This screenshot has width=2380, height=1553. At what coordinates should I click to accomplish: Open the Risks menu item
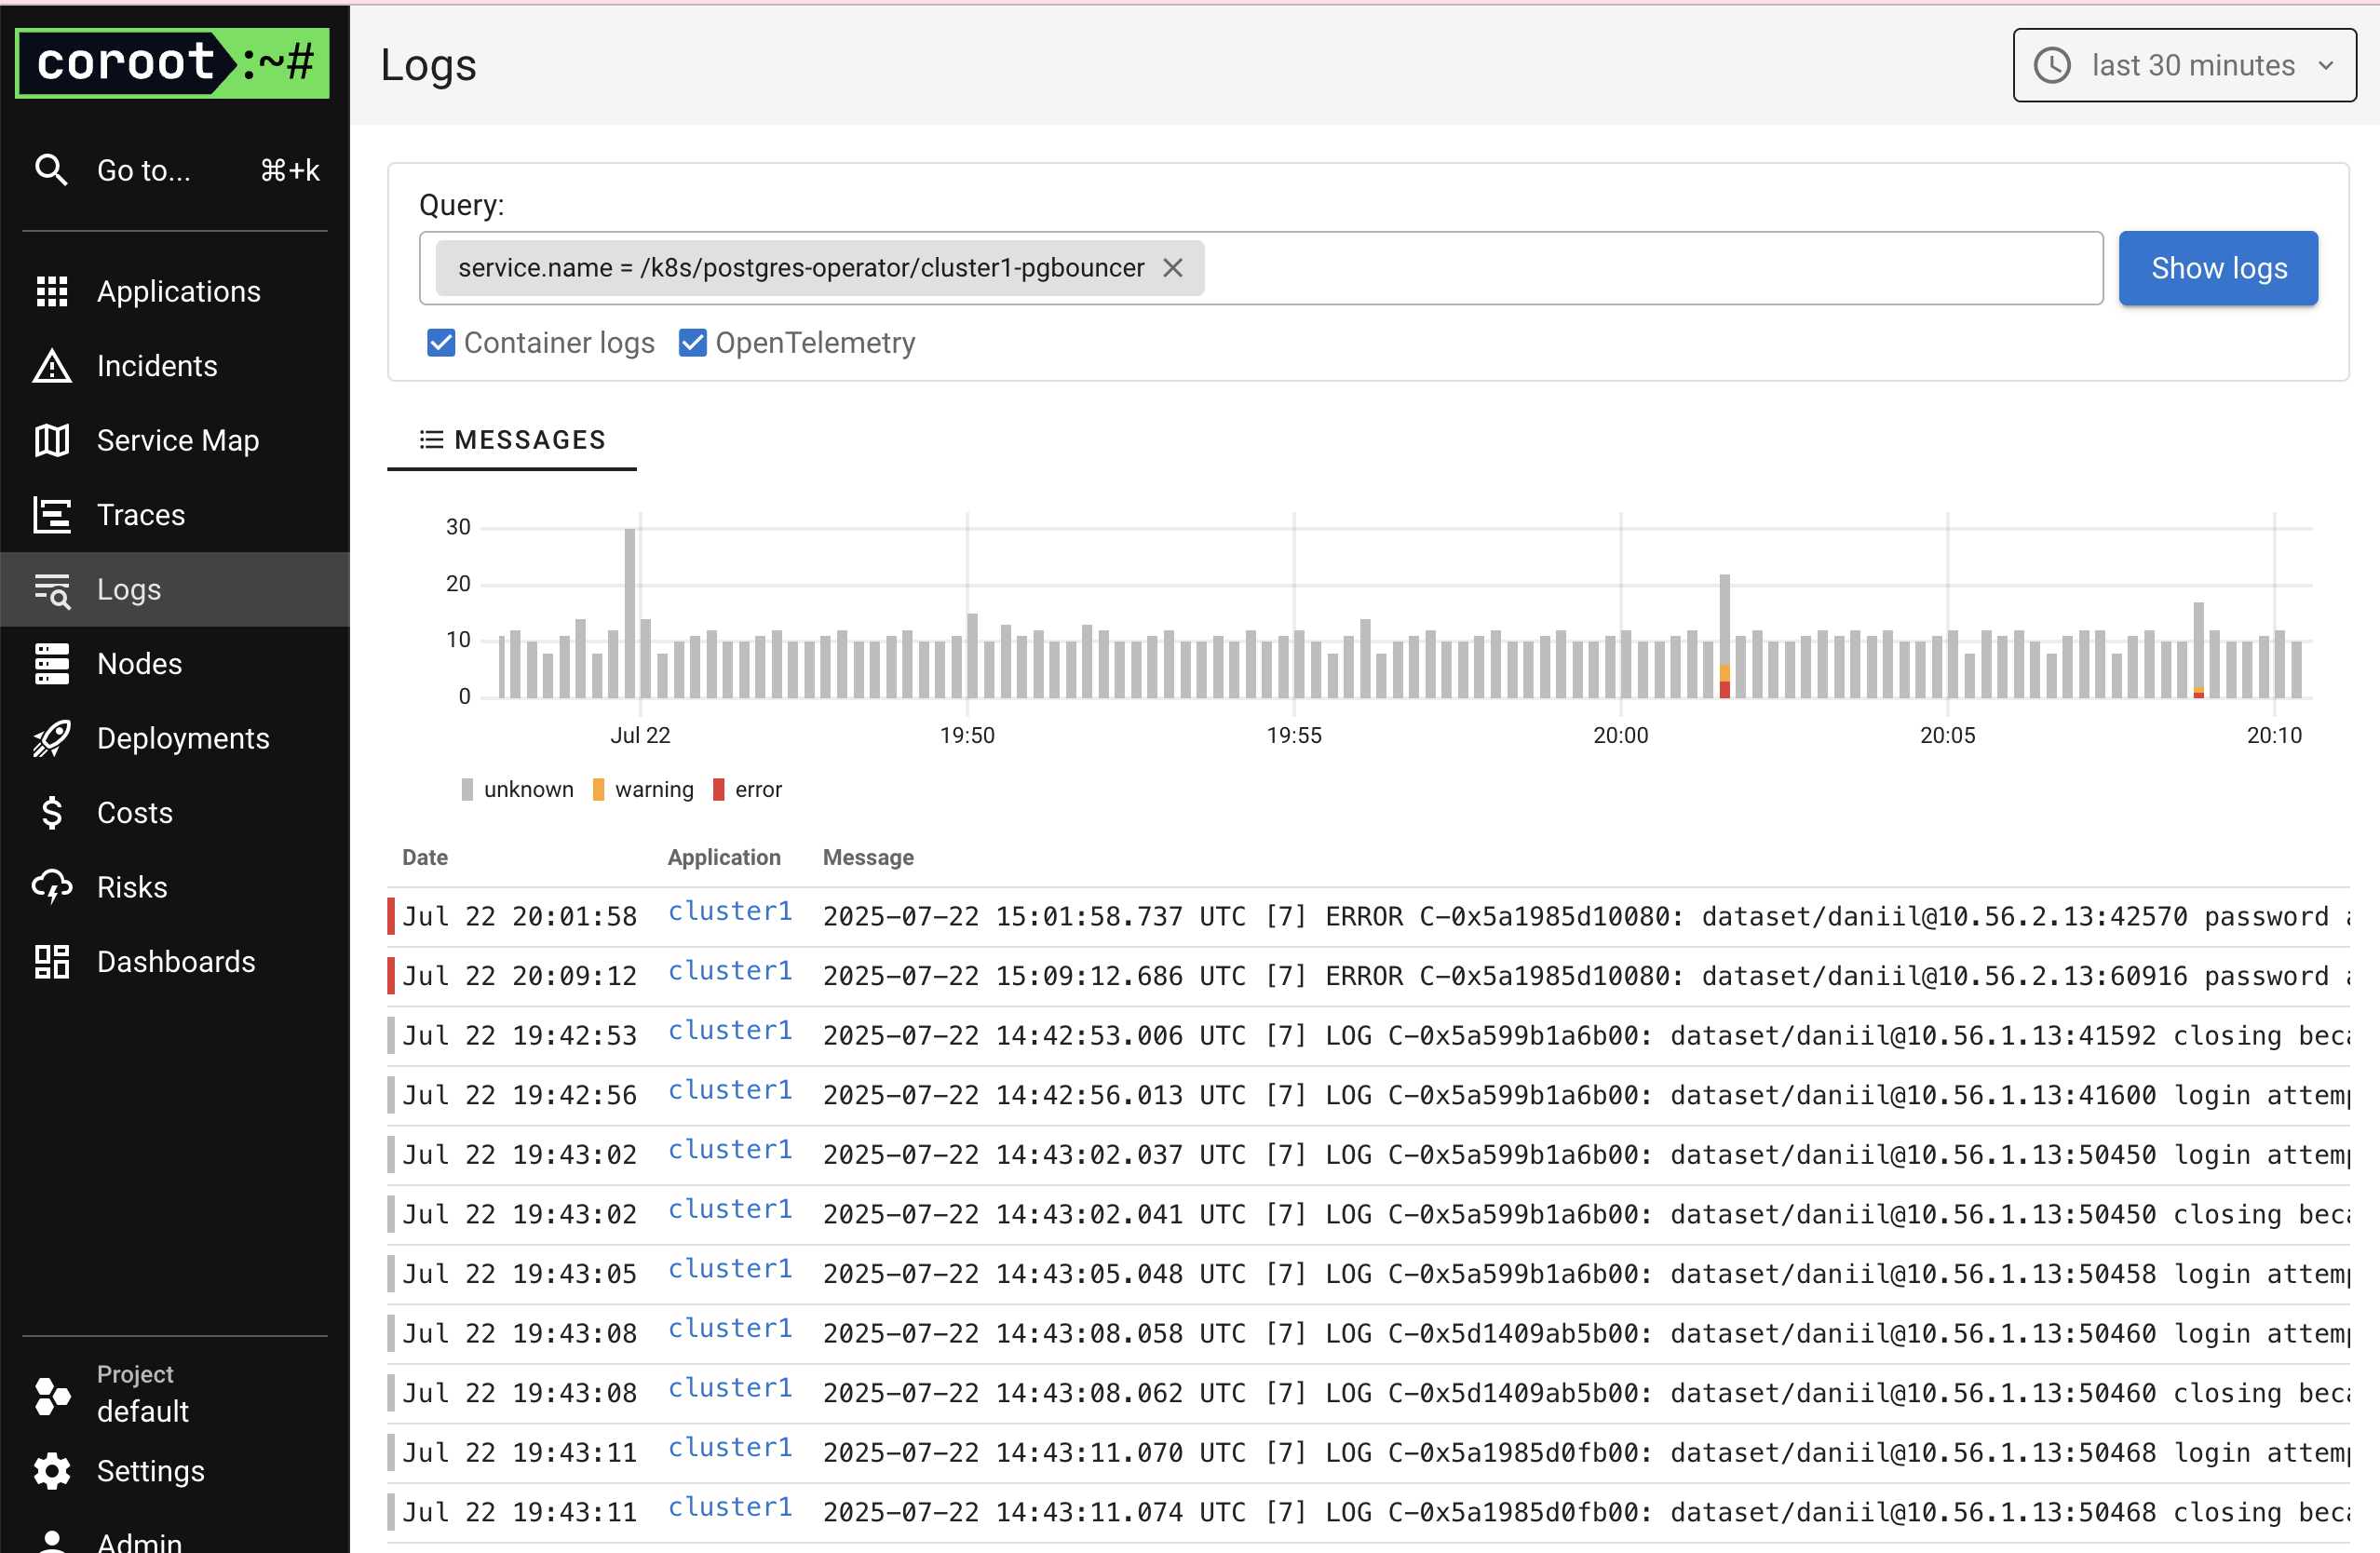[175, 887]
